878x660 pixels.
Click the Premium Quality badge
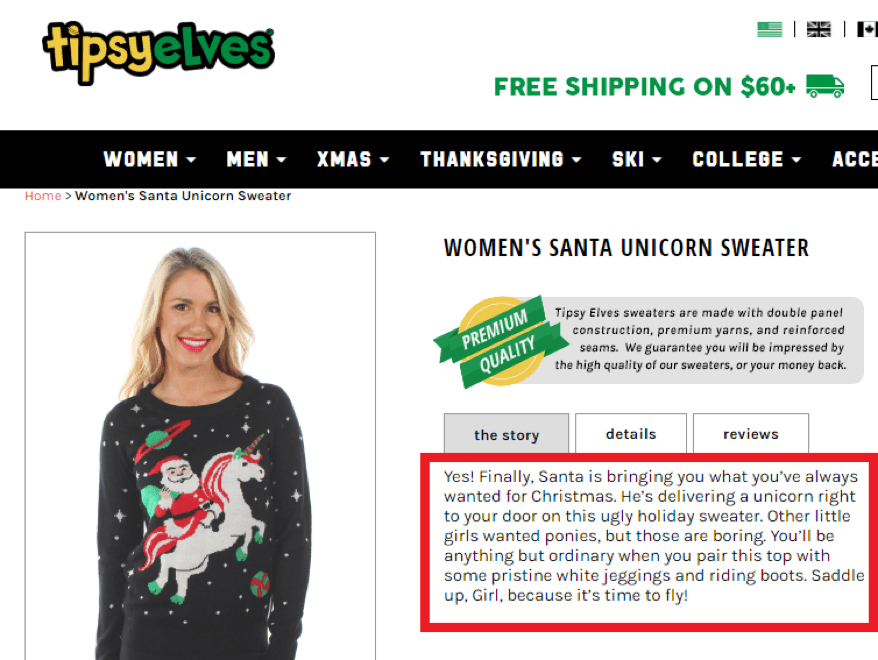tap(501, 341)
